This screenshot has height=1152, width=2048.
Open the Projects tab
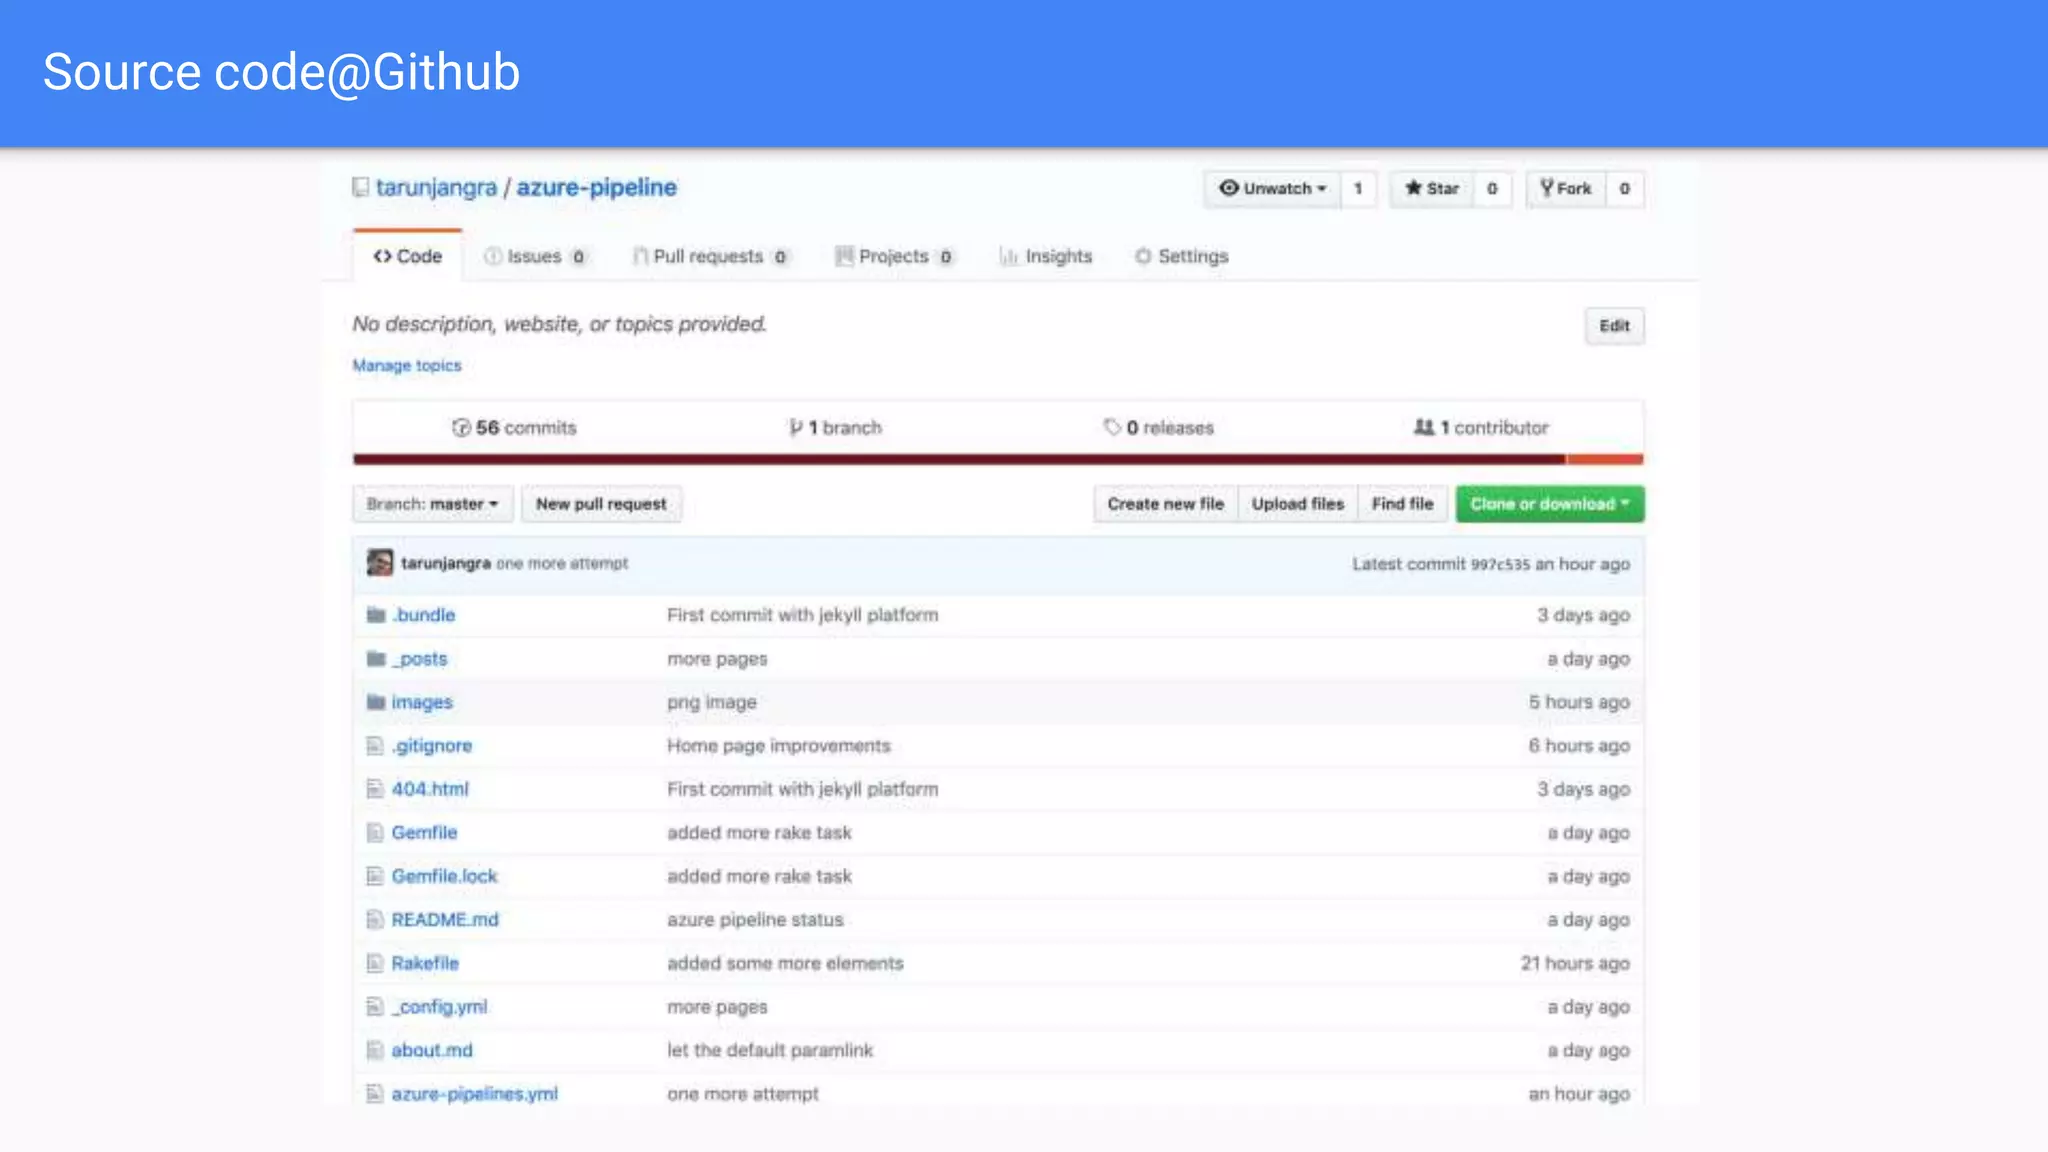pos(894,256)
